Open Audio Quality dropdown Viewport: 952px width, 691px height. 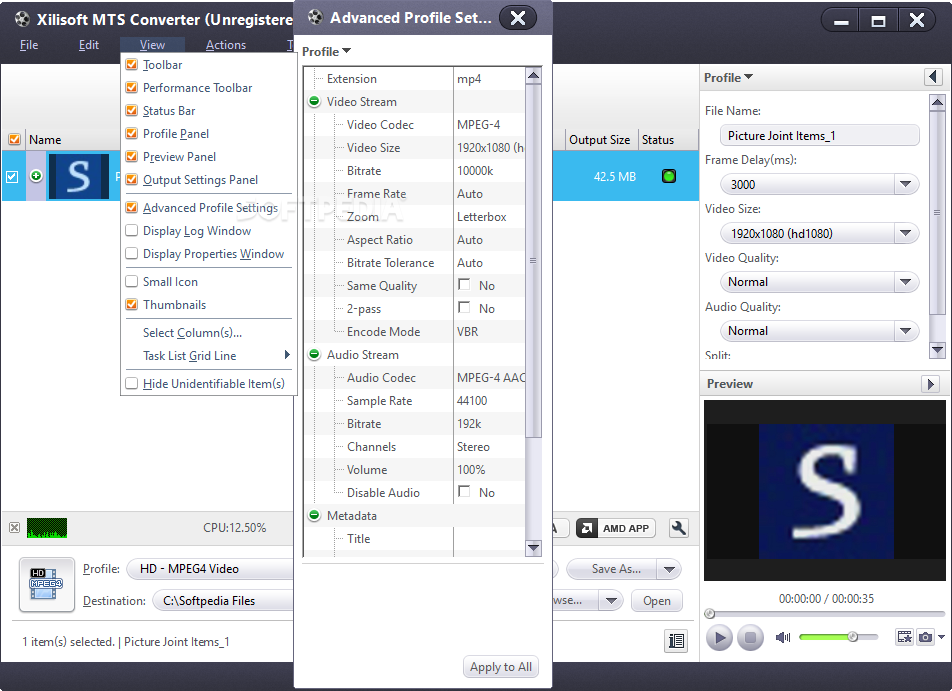click(905, 331)
